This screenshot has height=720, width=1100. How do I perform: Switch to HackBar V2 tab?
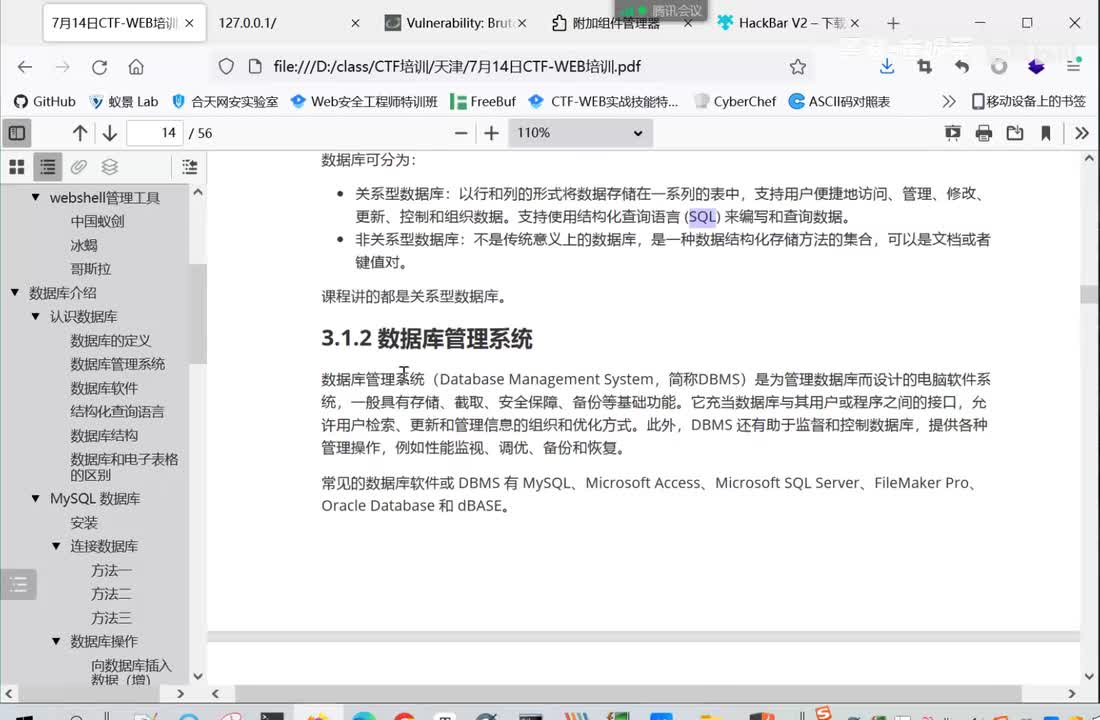788,23
